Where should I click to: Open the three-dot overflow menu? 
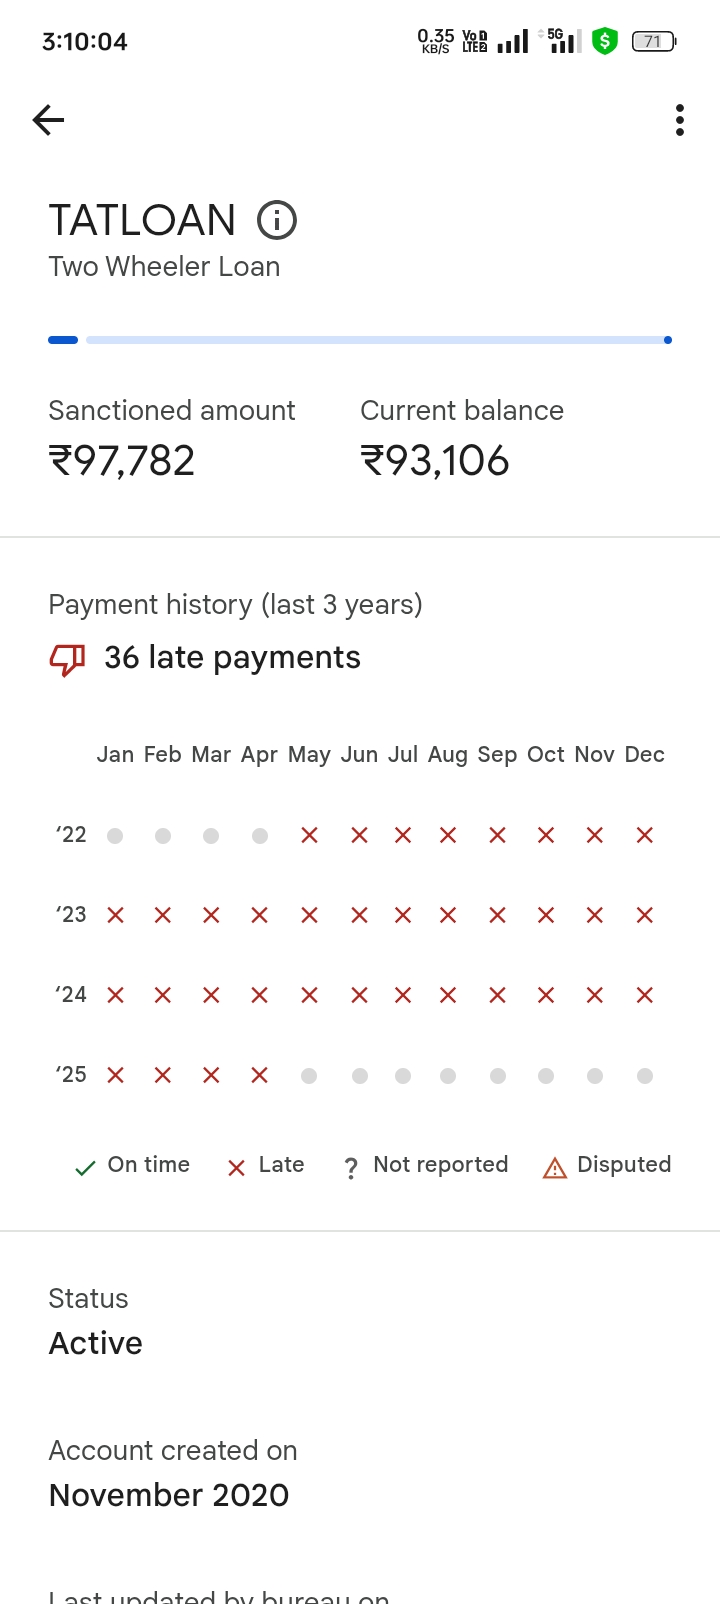click(x=680, y=120)
